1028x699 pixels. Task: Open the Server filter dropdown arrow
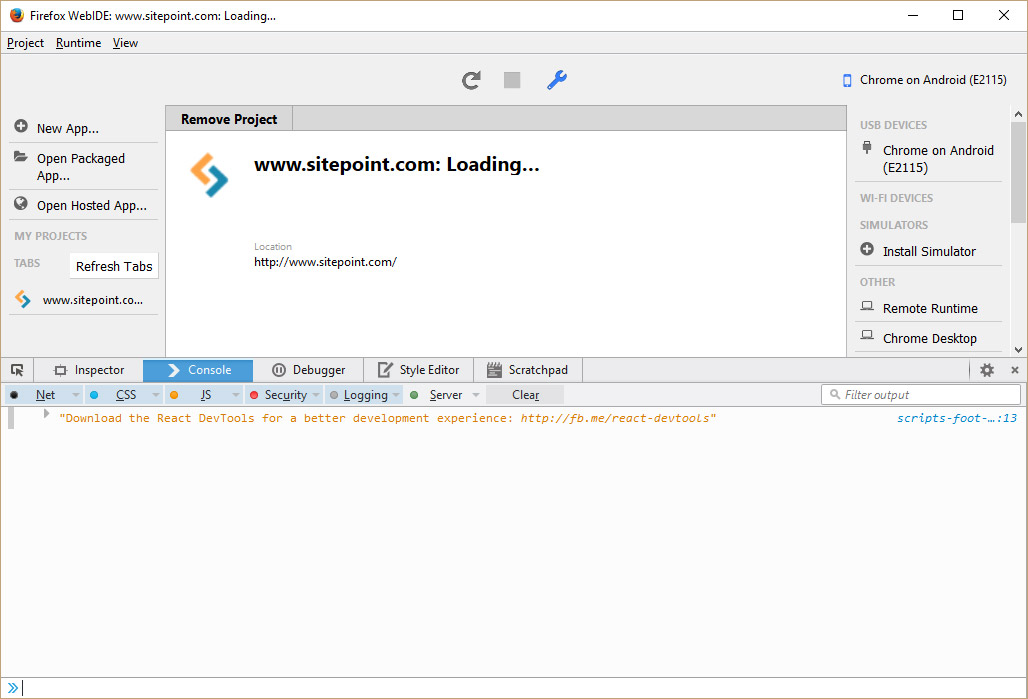(x=476, y=395)
